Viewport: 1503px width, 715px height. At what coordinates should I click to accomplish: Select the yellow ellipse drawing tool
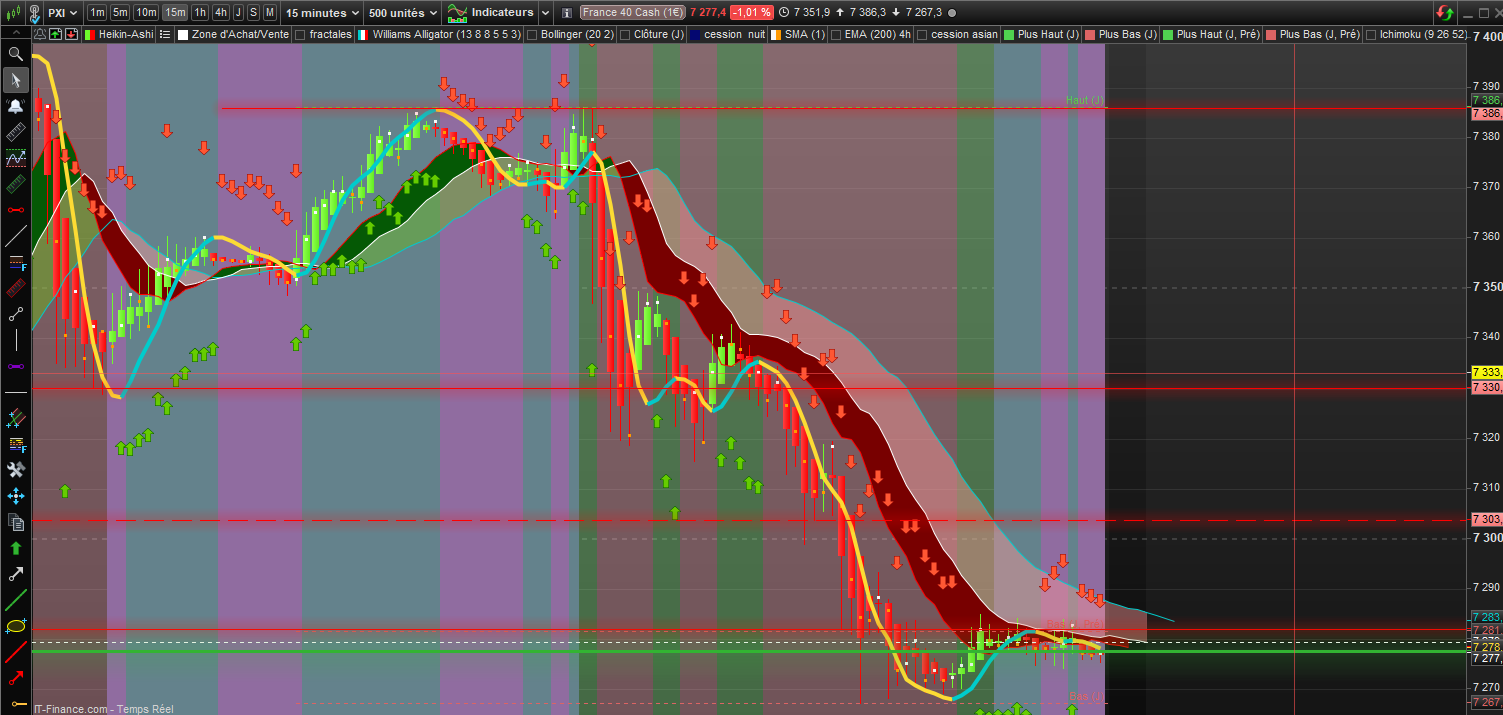click(15, 626)
